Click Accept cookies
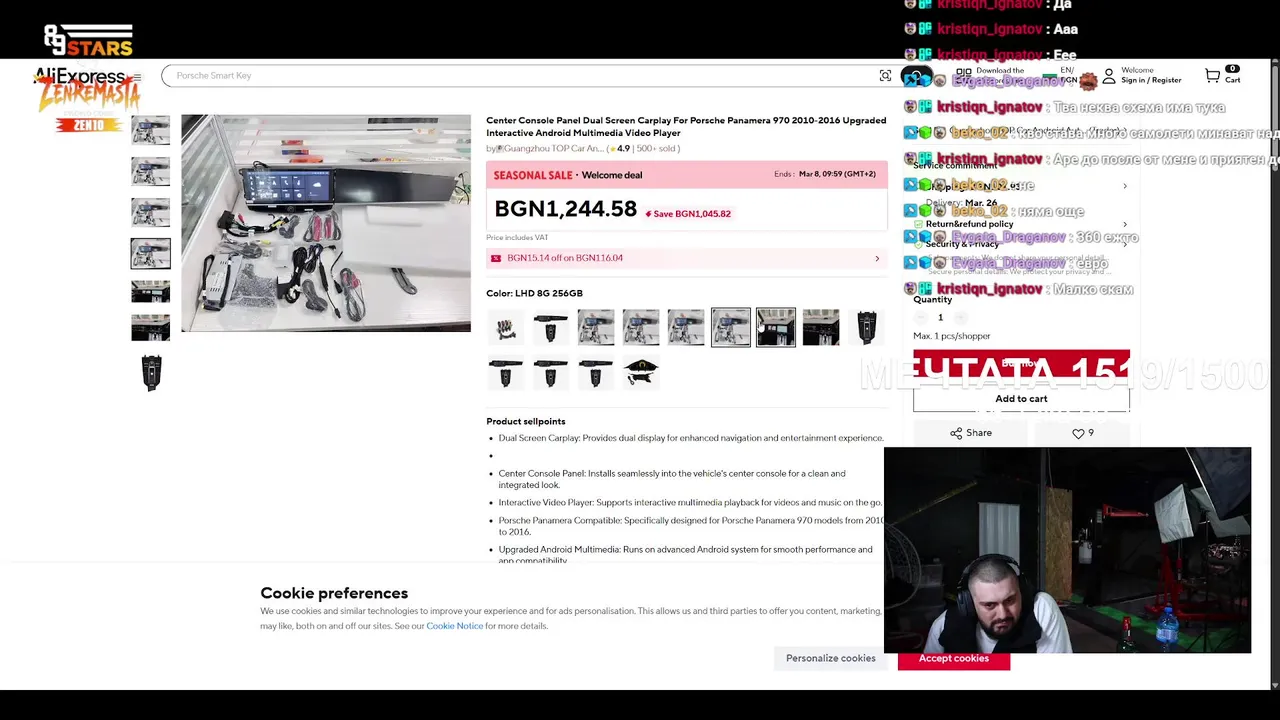Viewport: 1280px width, 720px height. pos(954,658)
